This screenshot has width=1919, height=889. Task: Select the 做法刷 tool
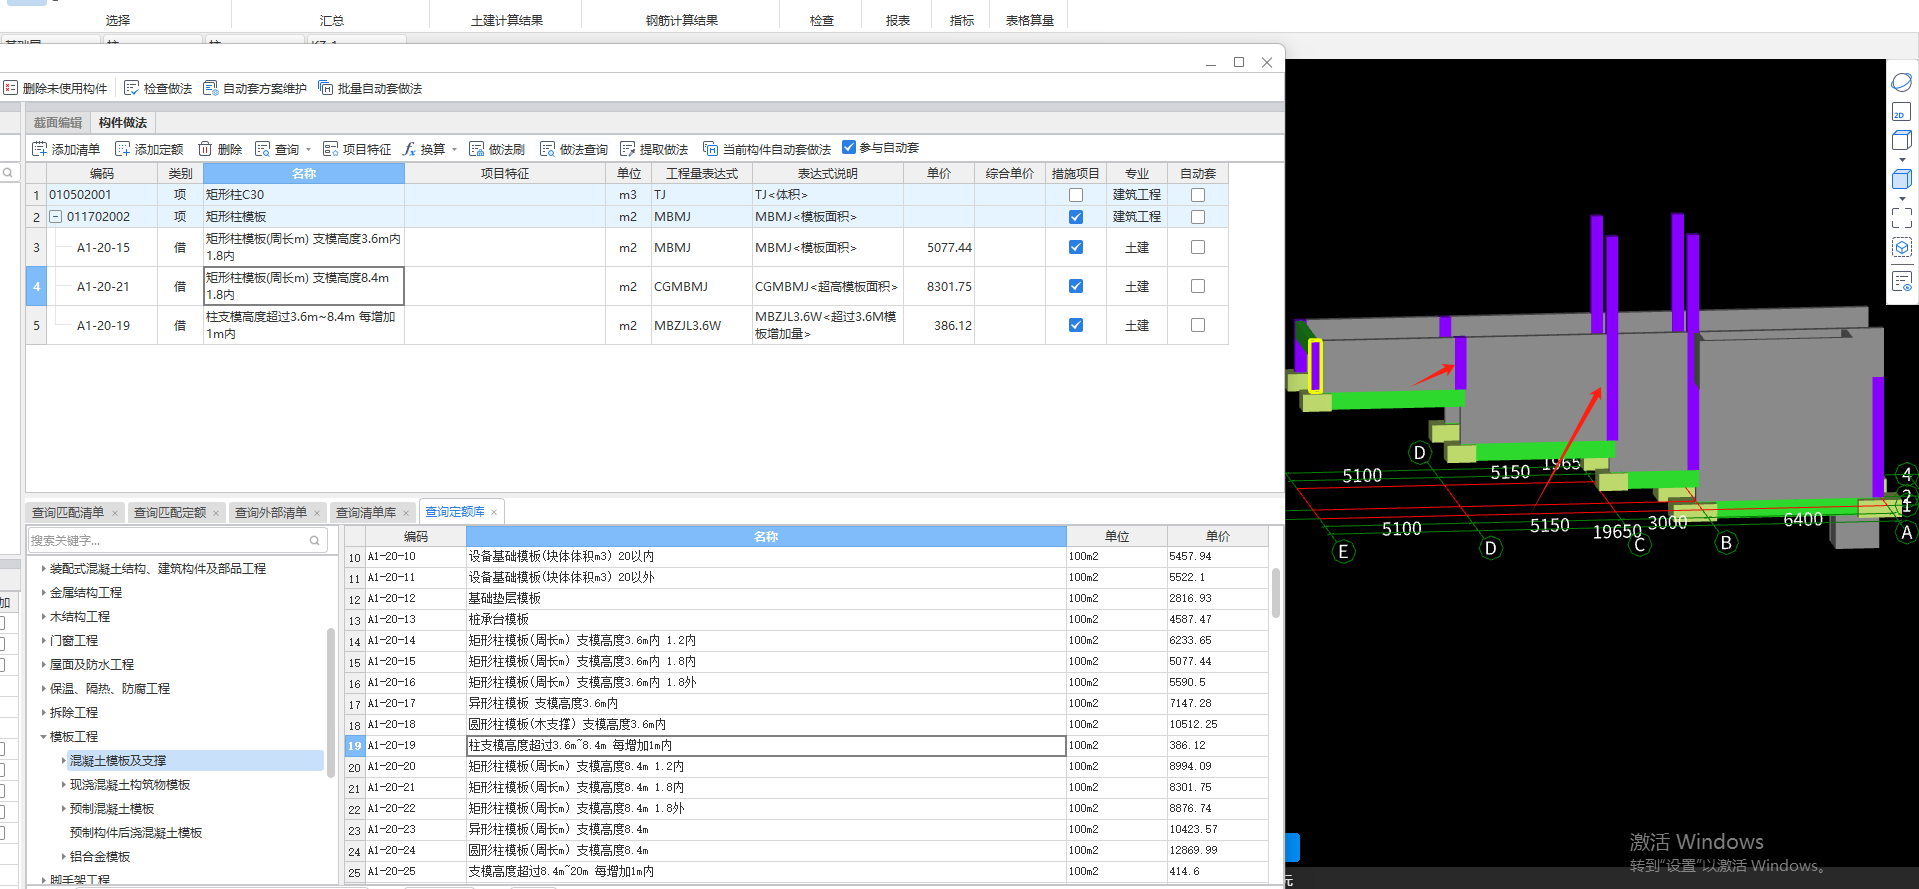[497, 149]
